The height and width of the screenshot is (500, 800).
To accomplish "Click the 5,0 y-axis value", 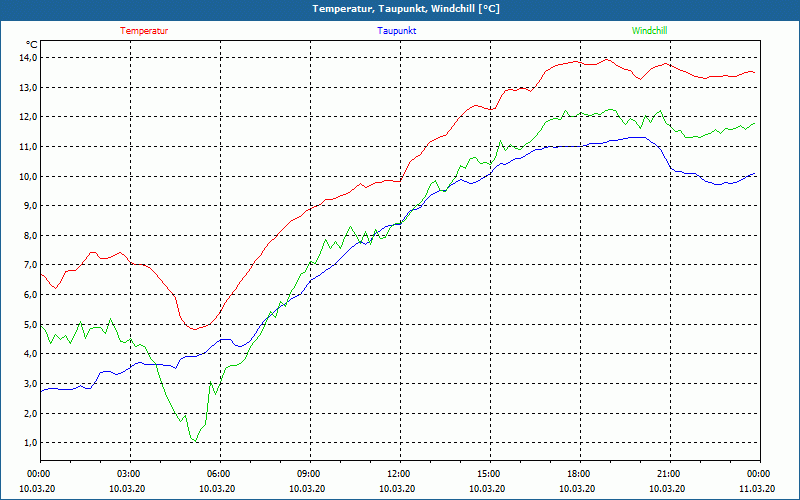I will point(30,324).
